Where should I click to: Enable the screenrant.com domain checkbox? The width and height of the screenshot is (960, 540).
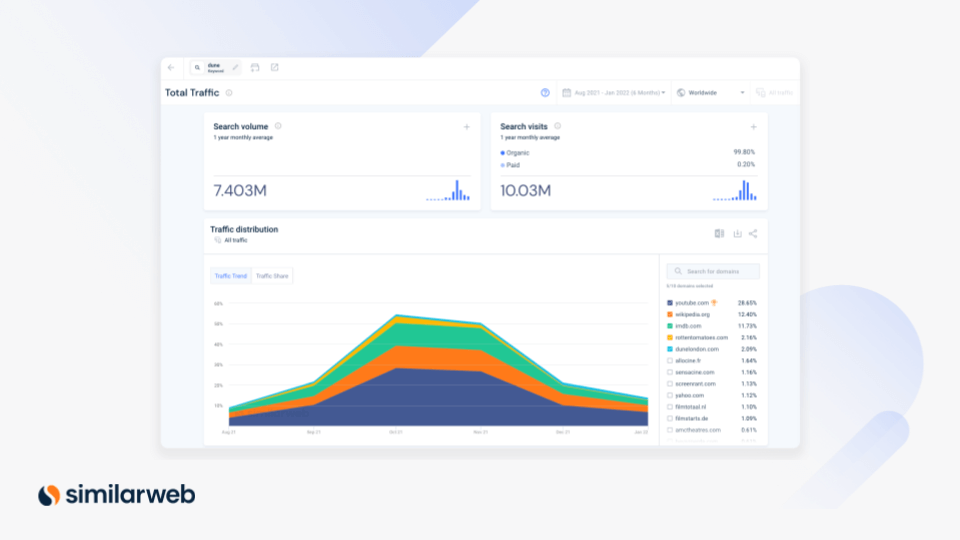click(670, 383)
